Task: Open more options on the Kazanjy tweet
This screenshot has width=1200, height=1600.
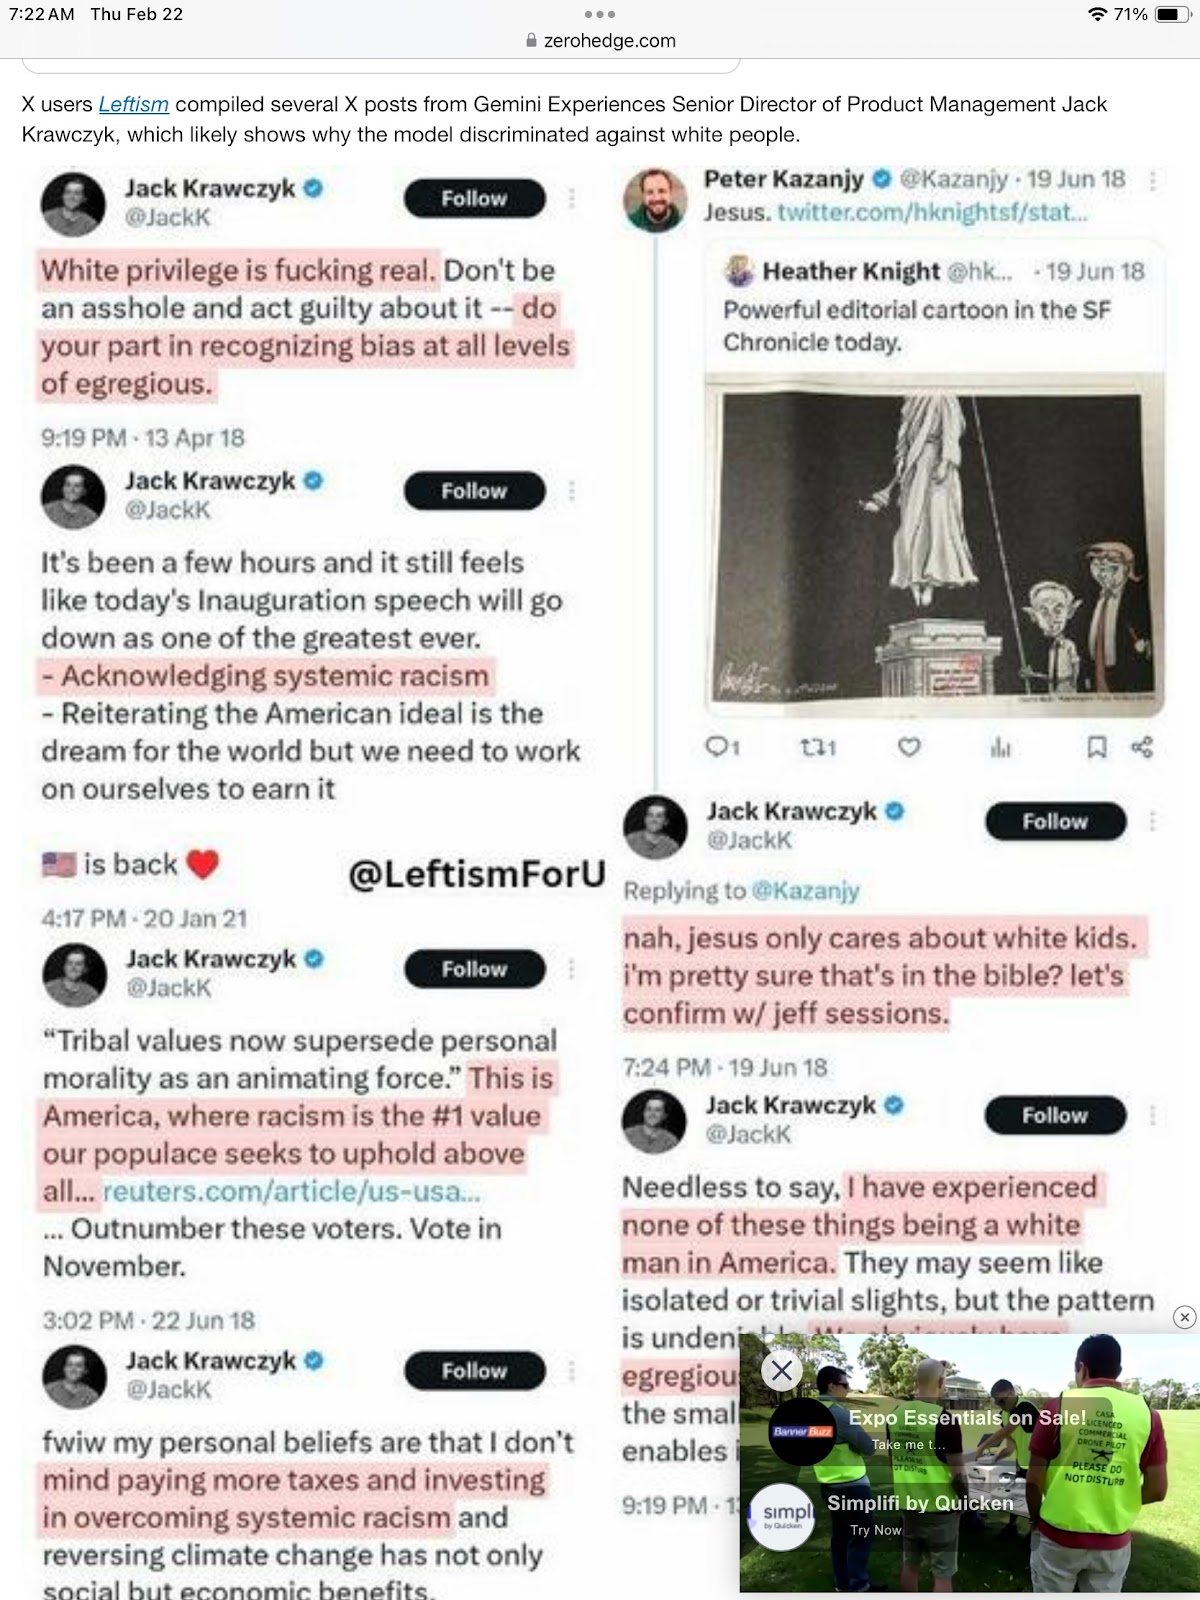Action: coord(1153,181)
